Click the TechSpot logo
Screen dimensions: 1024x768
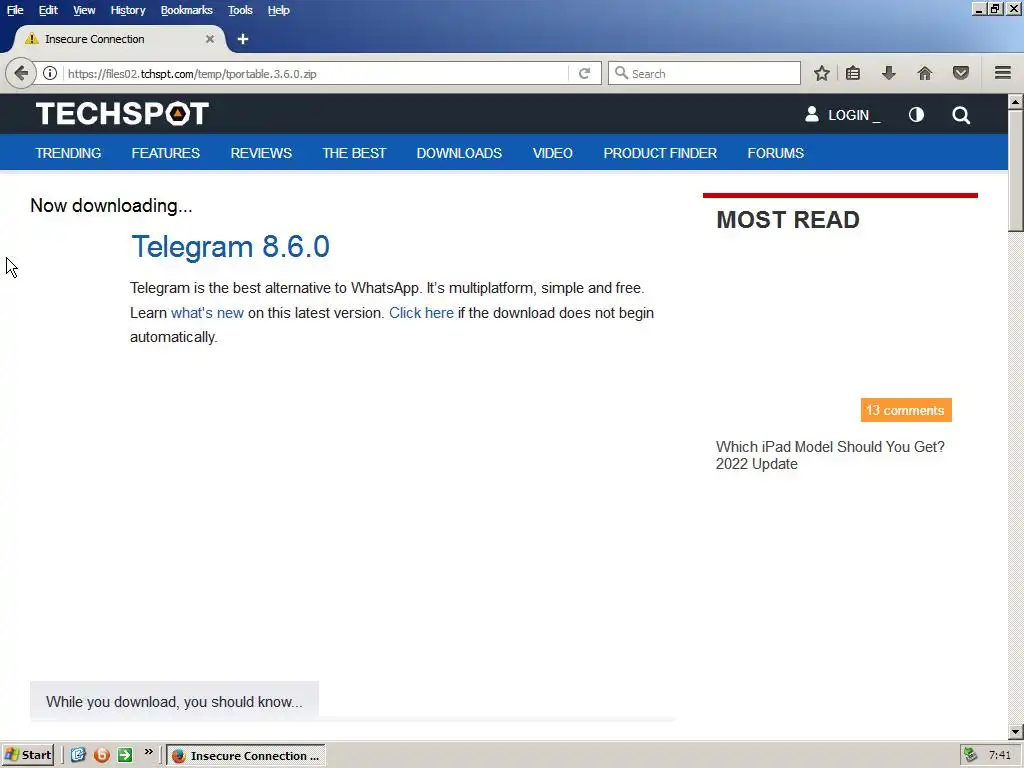[122, 114]
